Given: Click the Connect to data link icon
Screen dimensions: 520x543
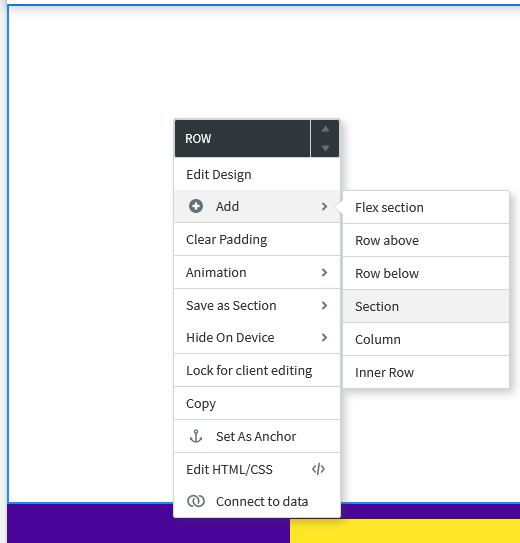Looking at the screenshot, I should pyautogui.click(x=196, y=501).
